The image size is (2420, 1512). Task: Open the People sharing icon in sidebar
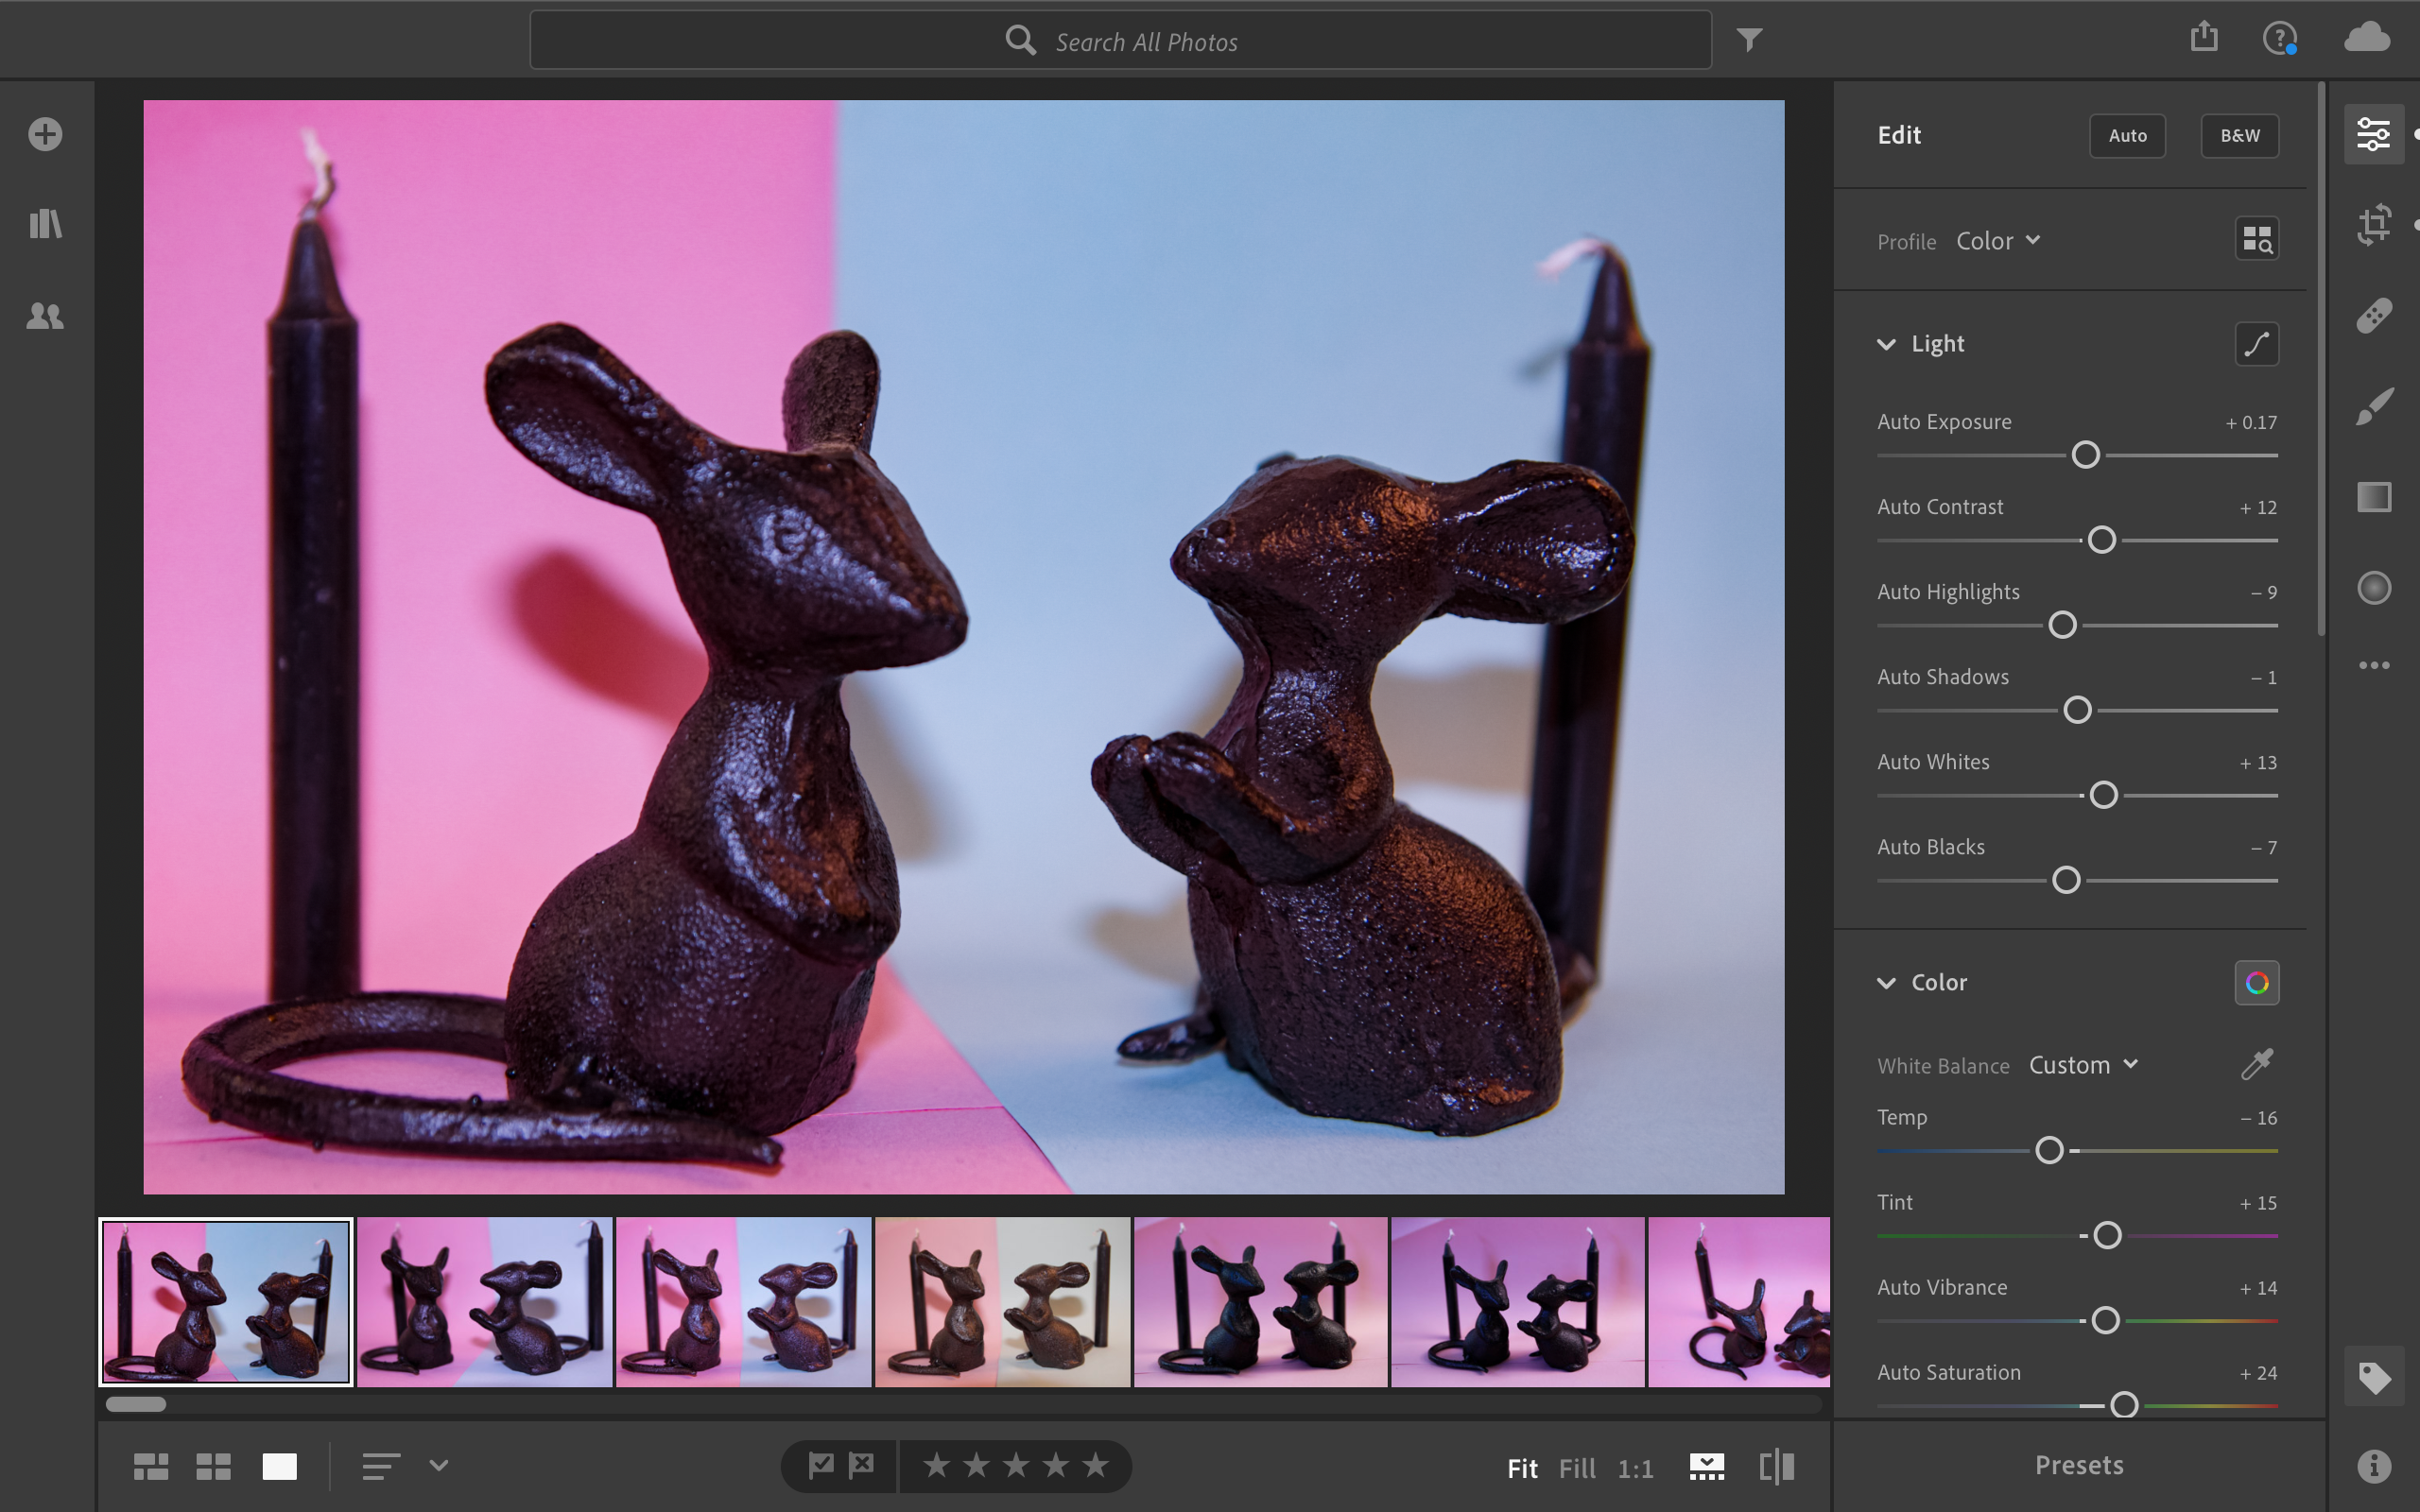click(x=45, y=316)
